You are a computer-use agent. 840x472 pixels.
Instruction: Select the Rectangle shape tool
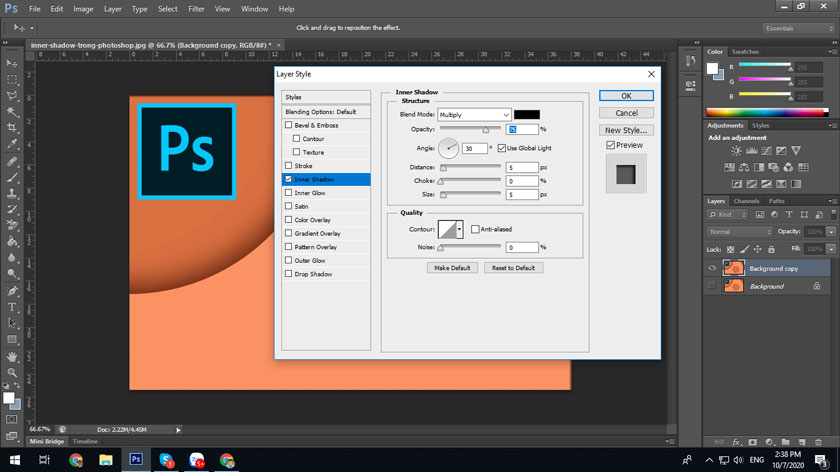(x=12, y=340)
